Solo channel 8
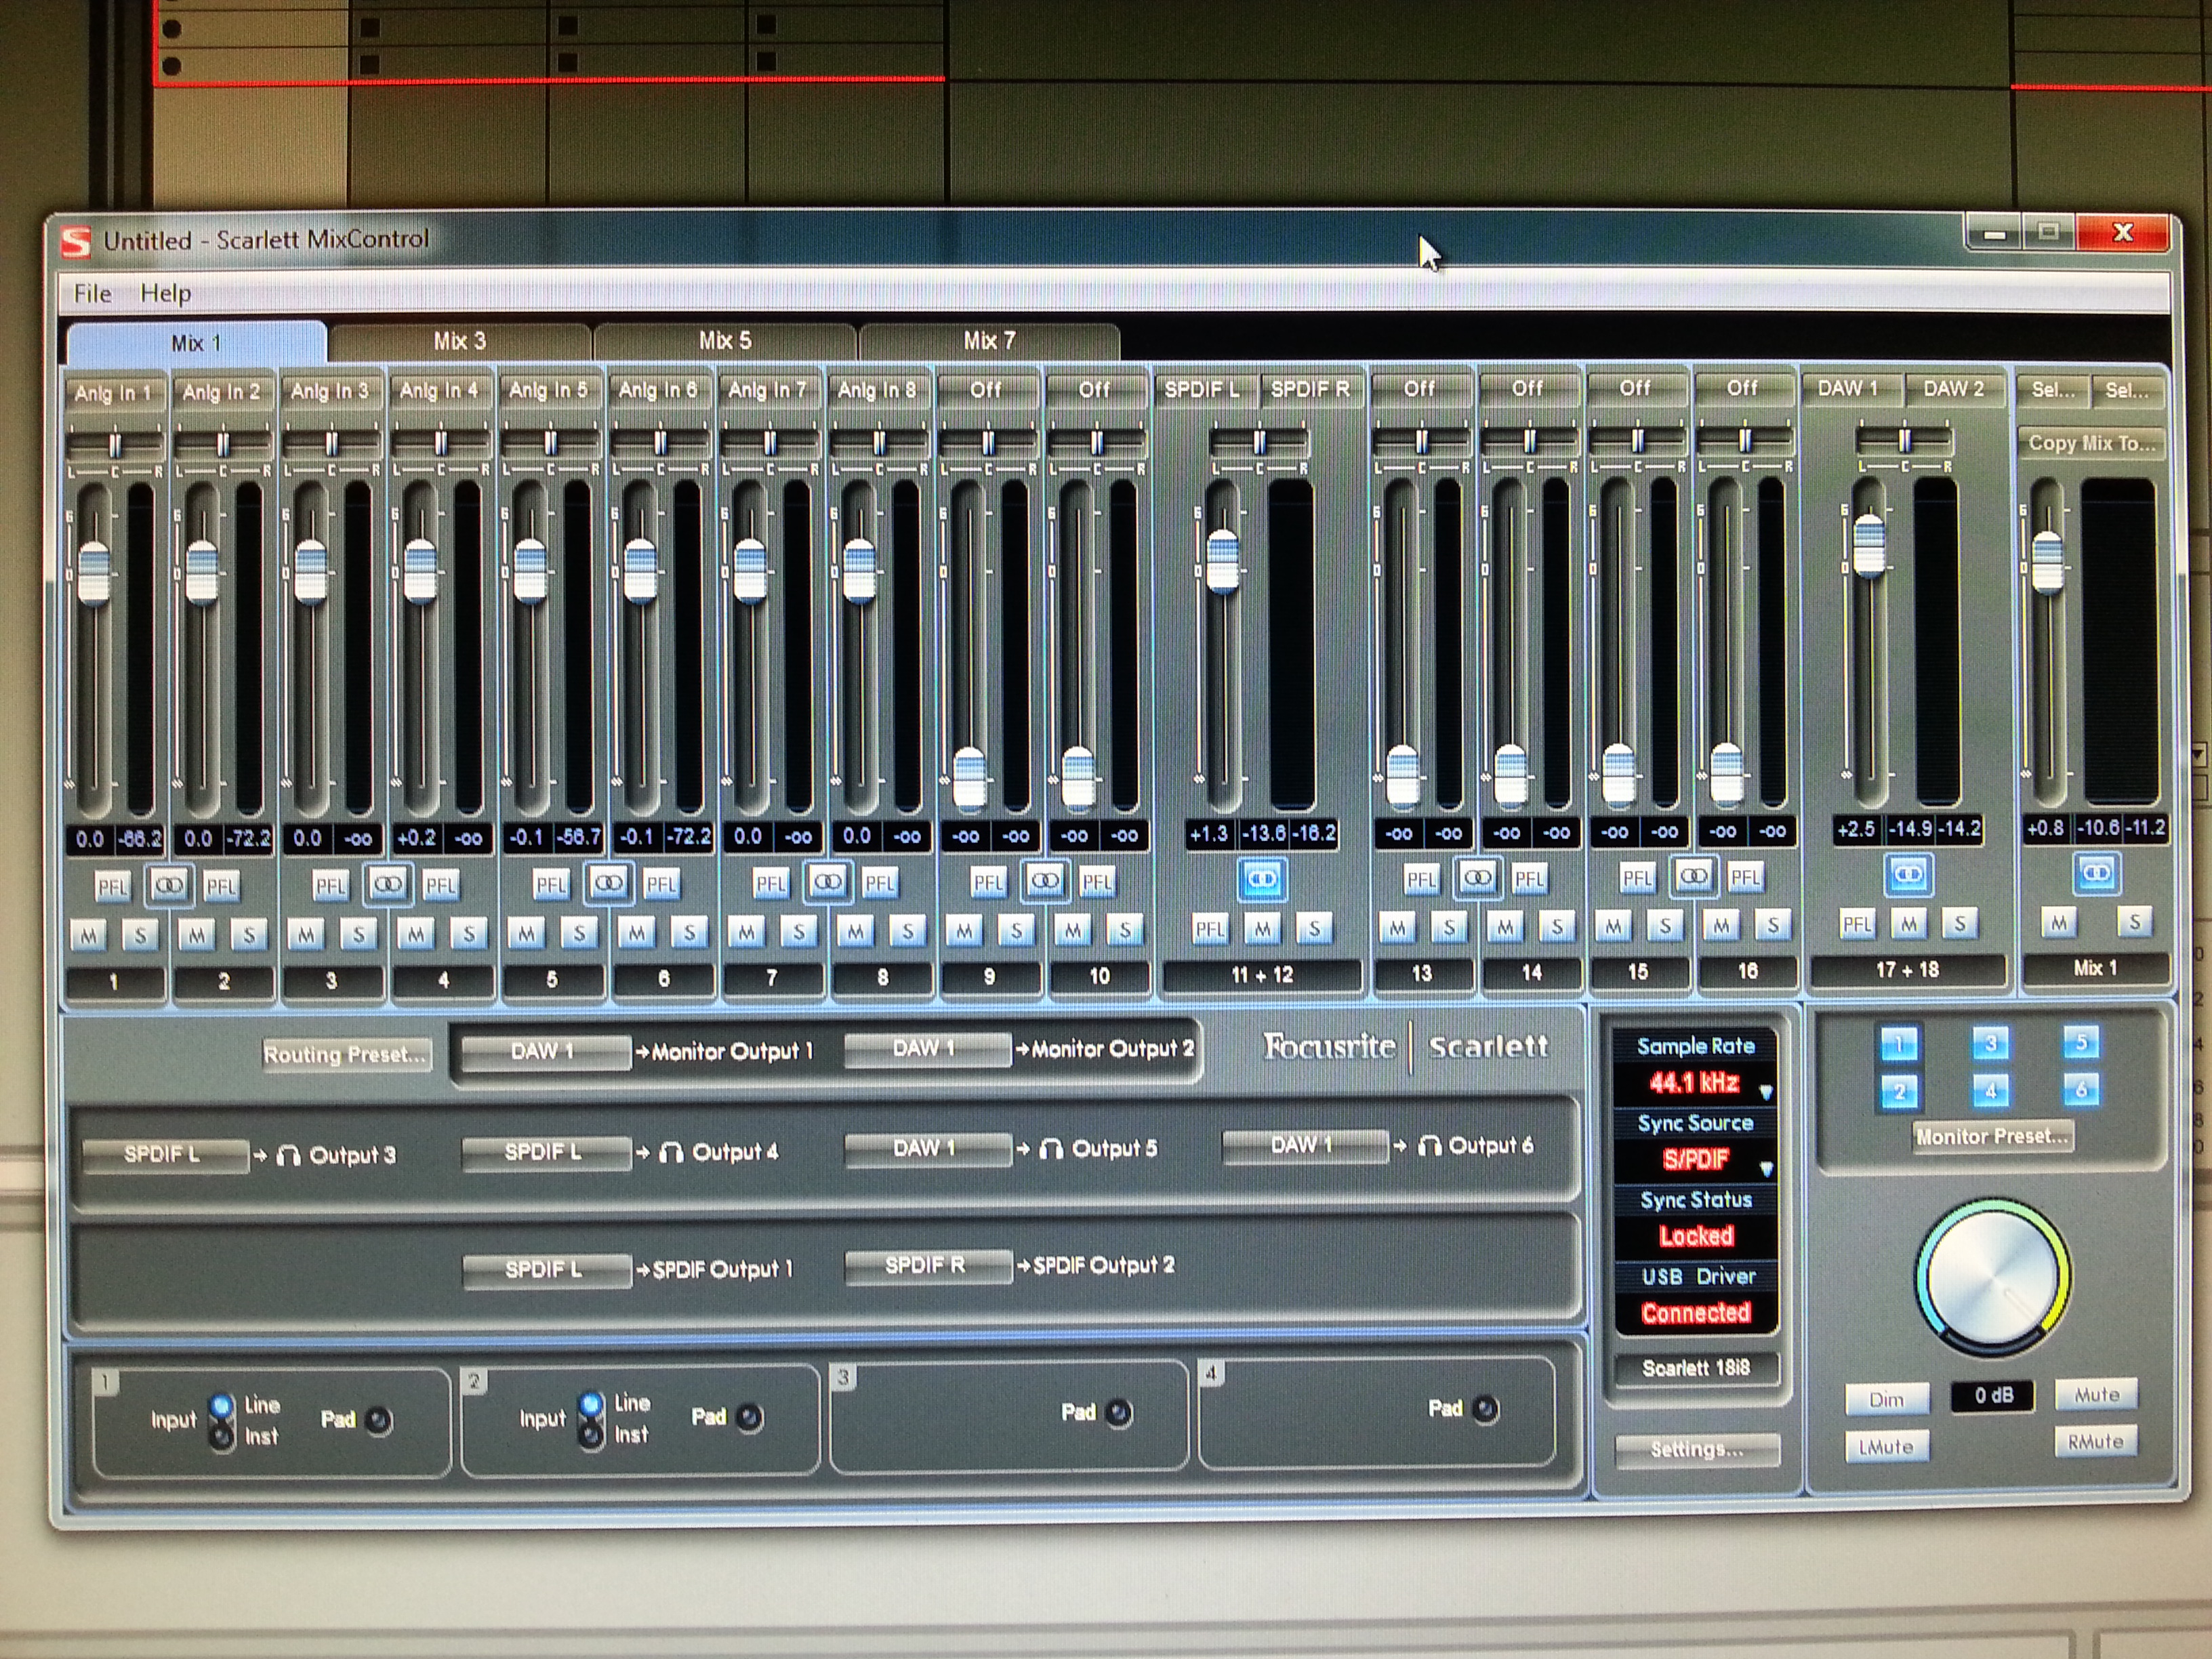The height and width of the screenshot is (1659, 2212). (907, 932)
